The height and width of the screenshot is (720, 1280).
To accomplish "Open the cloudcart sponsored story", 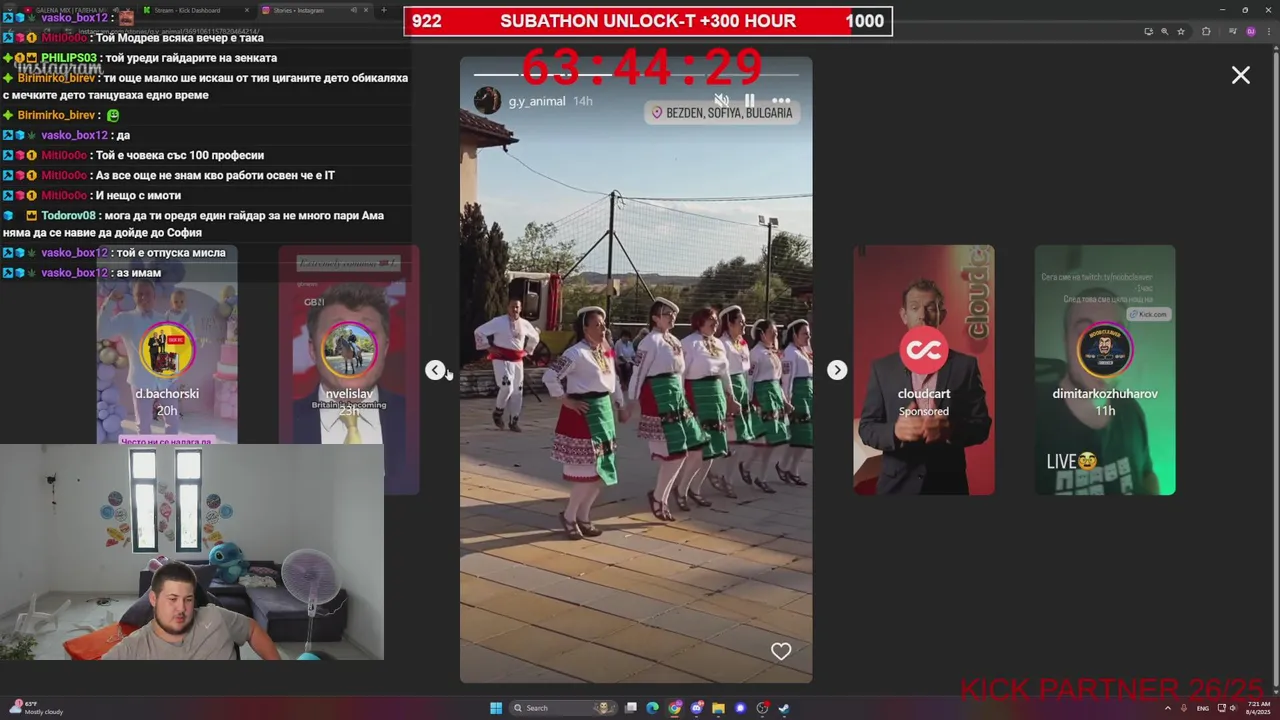I will point(924,370).
